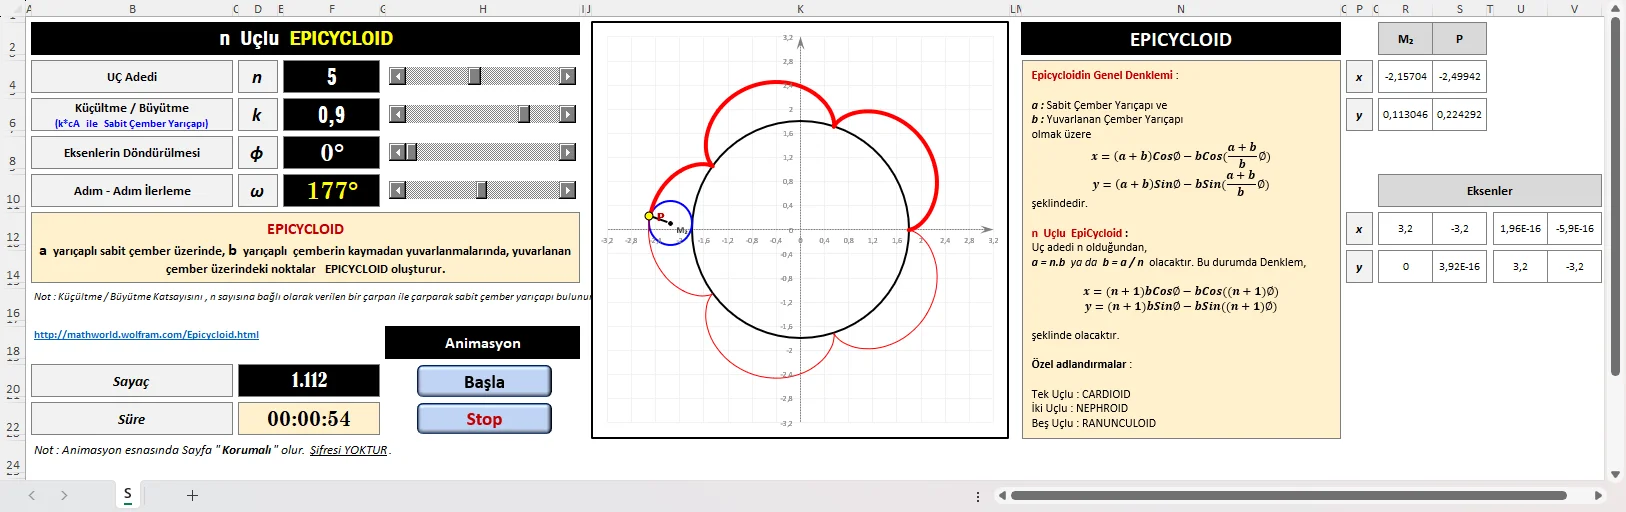Viewport: 1626px width, 512px height.
Task: Open the mathworld Epicycloid hyperlink
Action: [146, 335]
